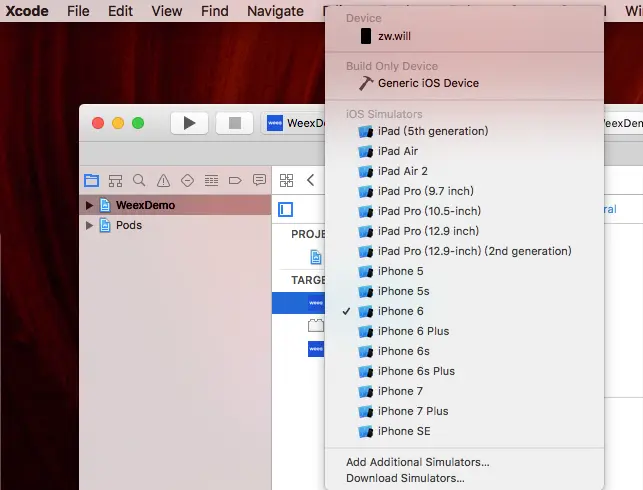Select the Pods project in the navigator

click(x=175, y=225)
